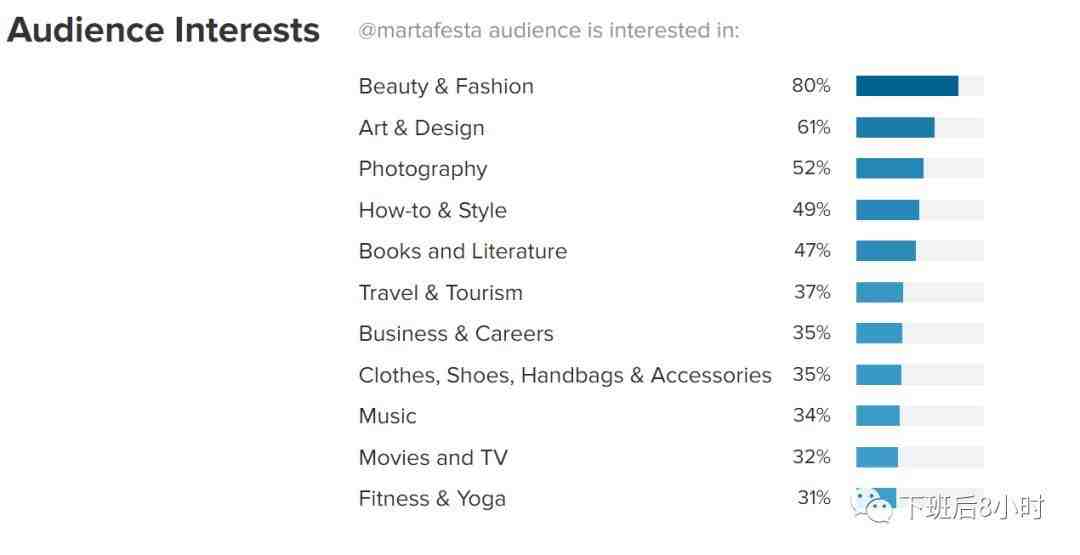Click the Photography interest label
Screen dimensions: 1080x555
click(423, 169)
